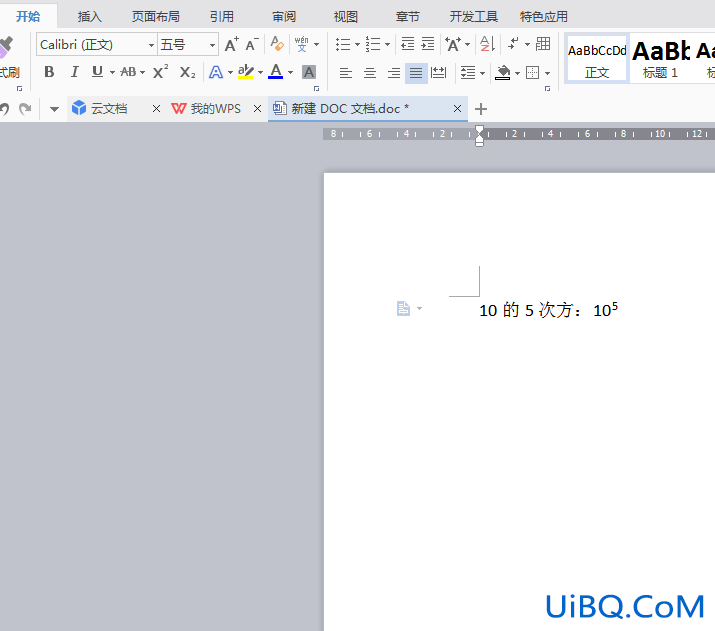Click the Increase indent icon

pyautogui.click(x=428, y=44)
